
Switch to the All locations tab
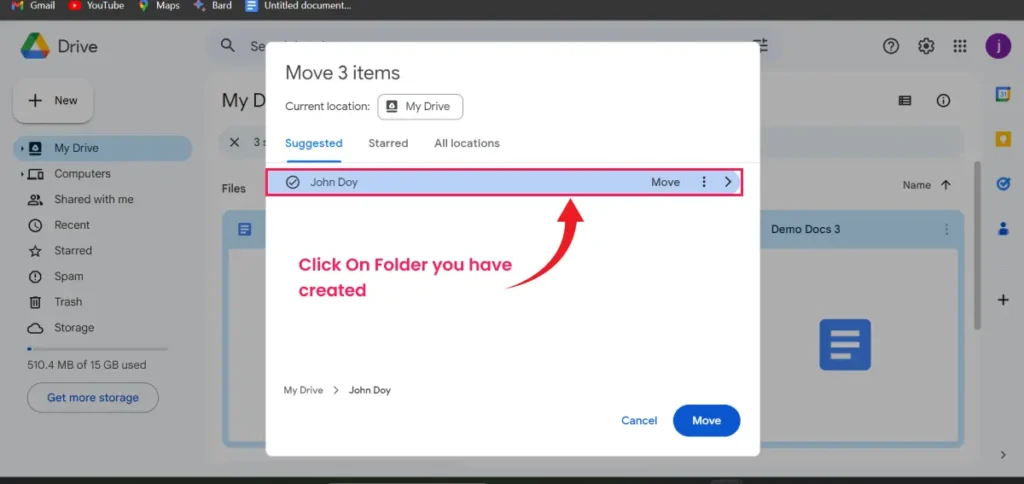466,143
